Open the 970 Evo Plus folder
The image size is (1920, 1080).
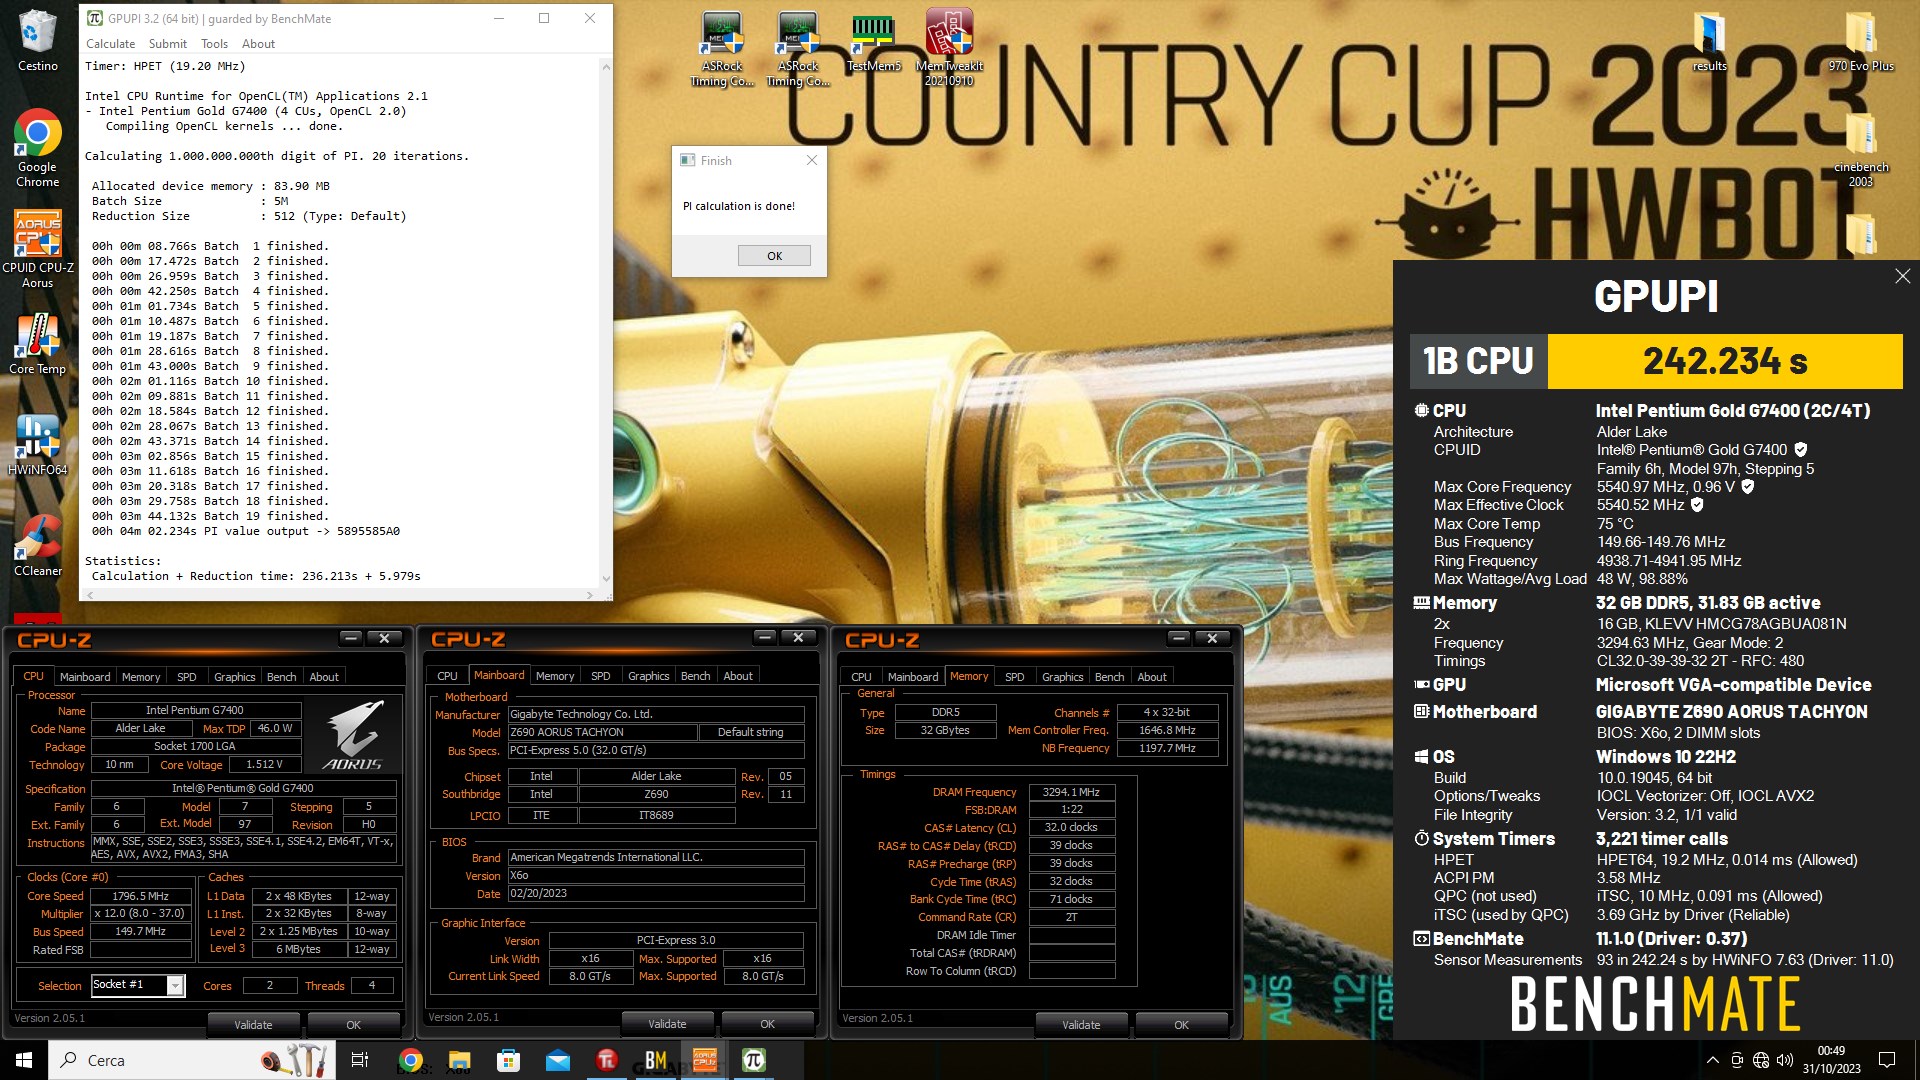[x=1861, y=42]
